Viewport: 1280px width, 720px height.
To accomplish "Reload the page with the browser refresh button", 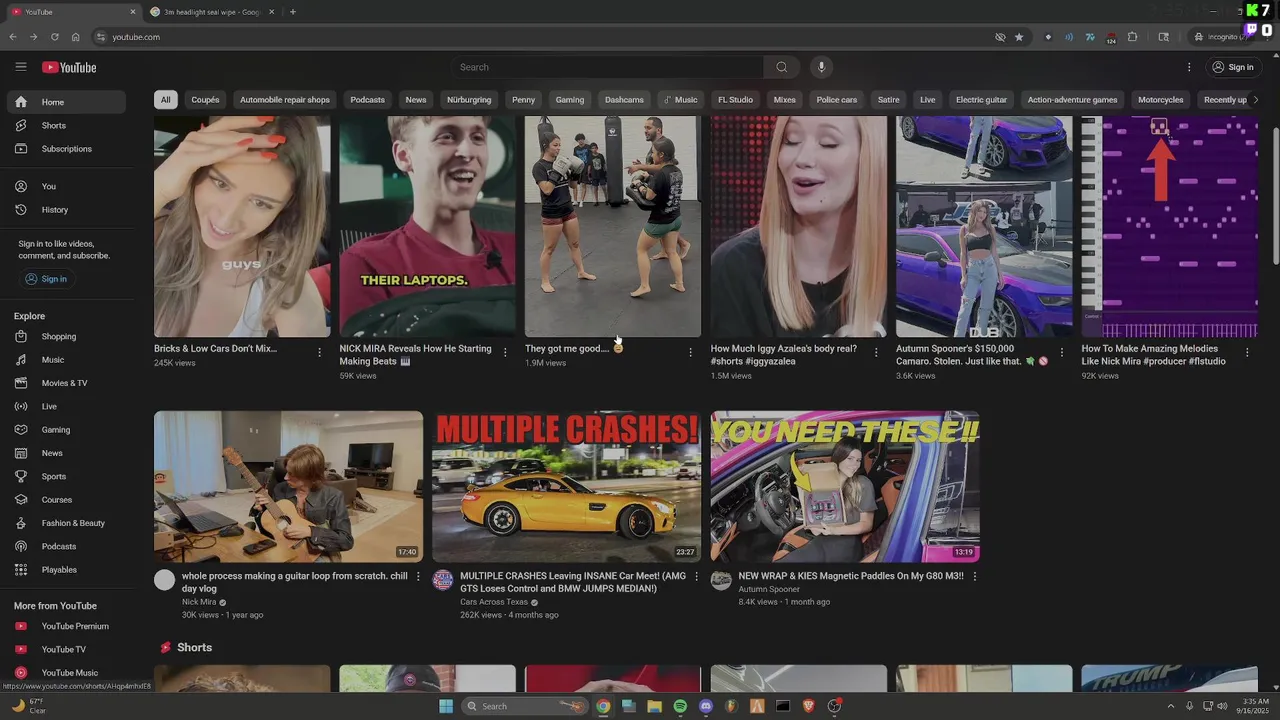I will pos(54,37).
